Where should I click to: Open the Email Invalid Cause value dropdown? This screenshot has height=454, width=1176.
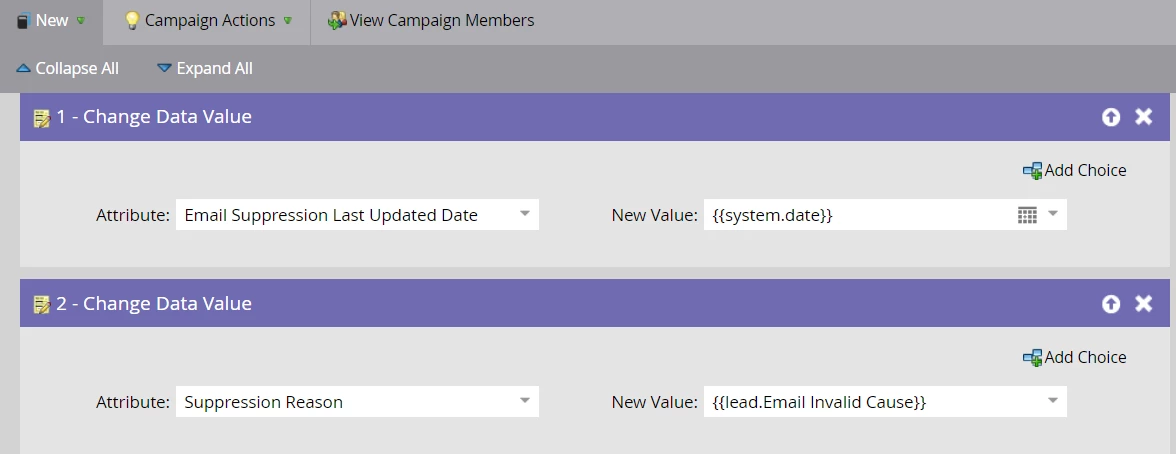[1052, 402]
